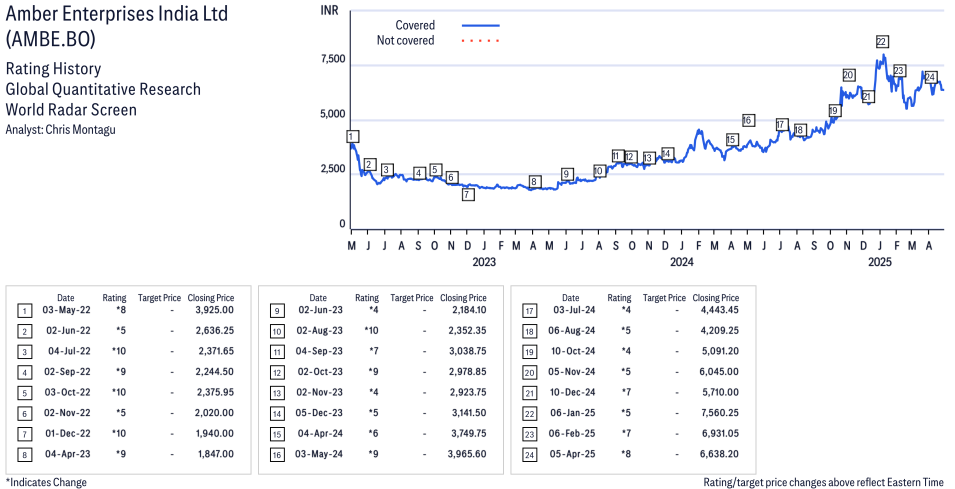Click closing price 2,923.75

click(x=468, y=393)
